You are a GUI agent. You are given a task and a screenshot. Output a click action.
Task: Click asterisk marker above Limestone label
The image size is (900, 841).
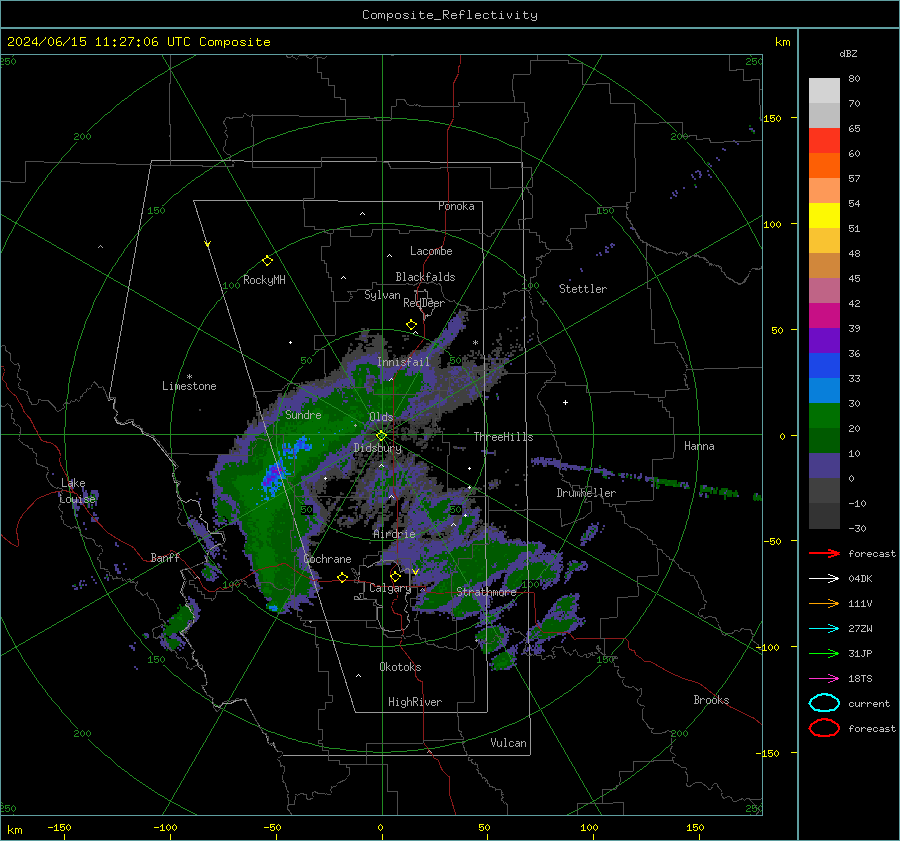point(189,377)
